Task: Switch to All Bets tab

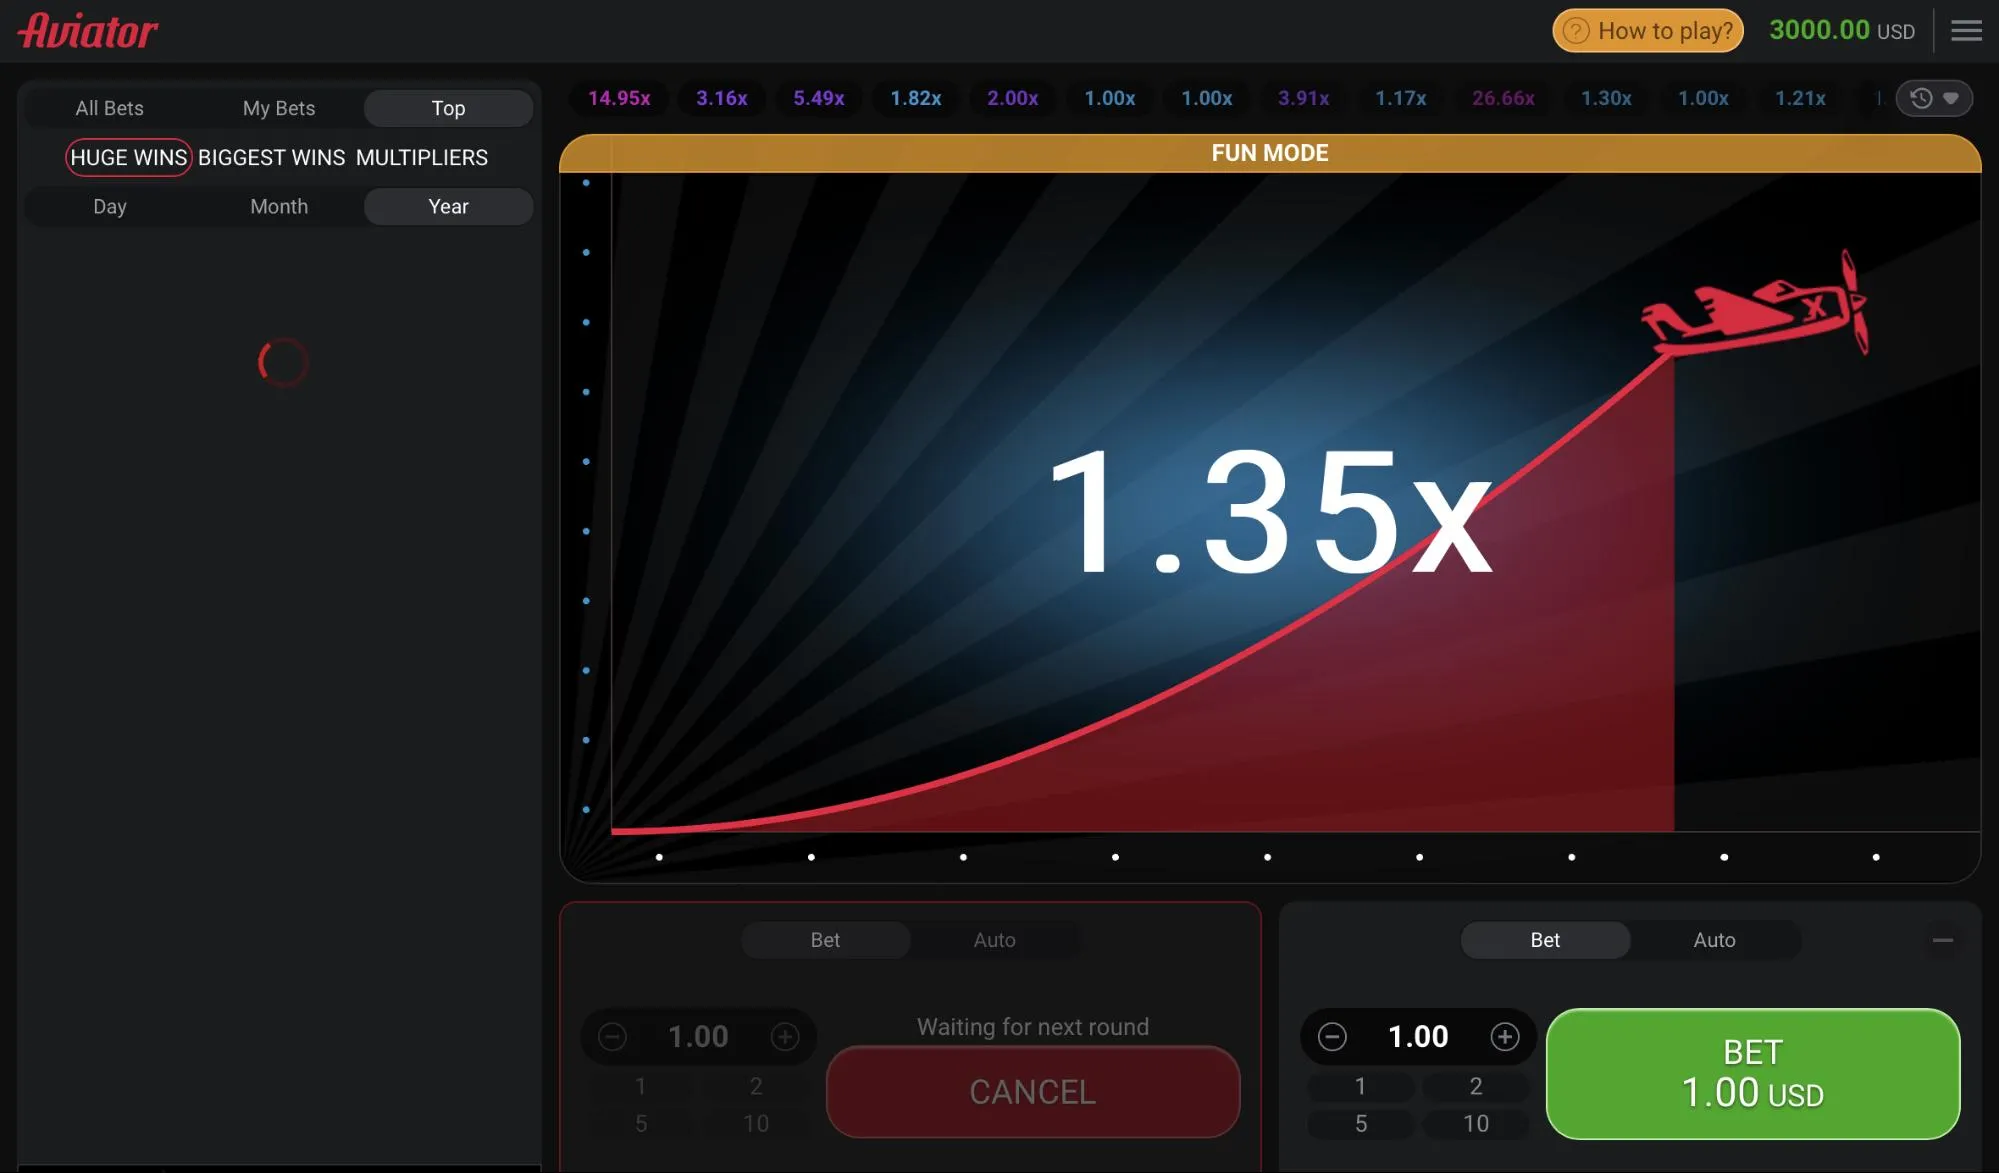Action: pyautogui.click(x=109, y=108)
